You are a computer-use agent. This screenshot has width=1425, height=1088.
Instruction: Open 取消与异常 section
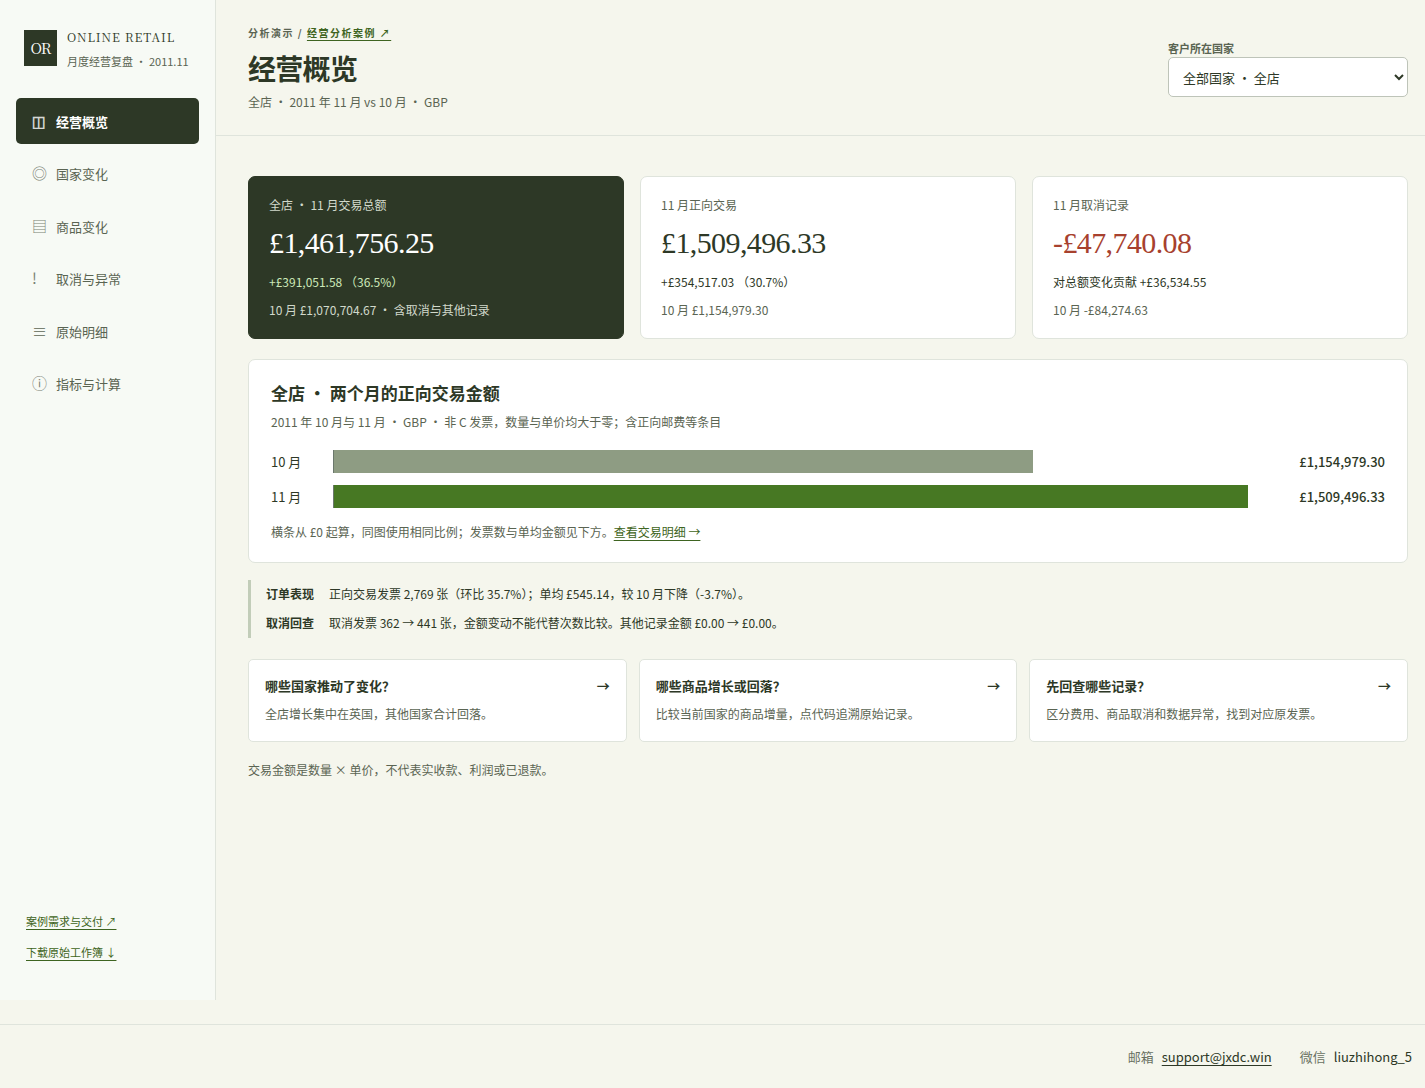(107, 279)
